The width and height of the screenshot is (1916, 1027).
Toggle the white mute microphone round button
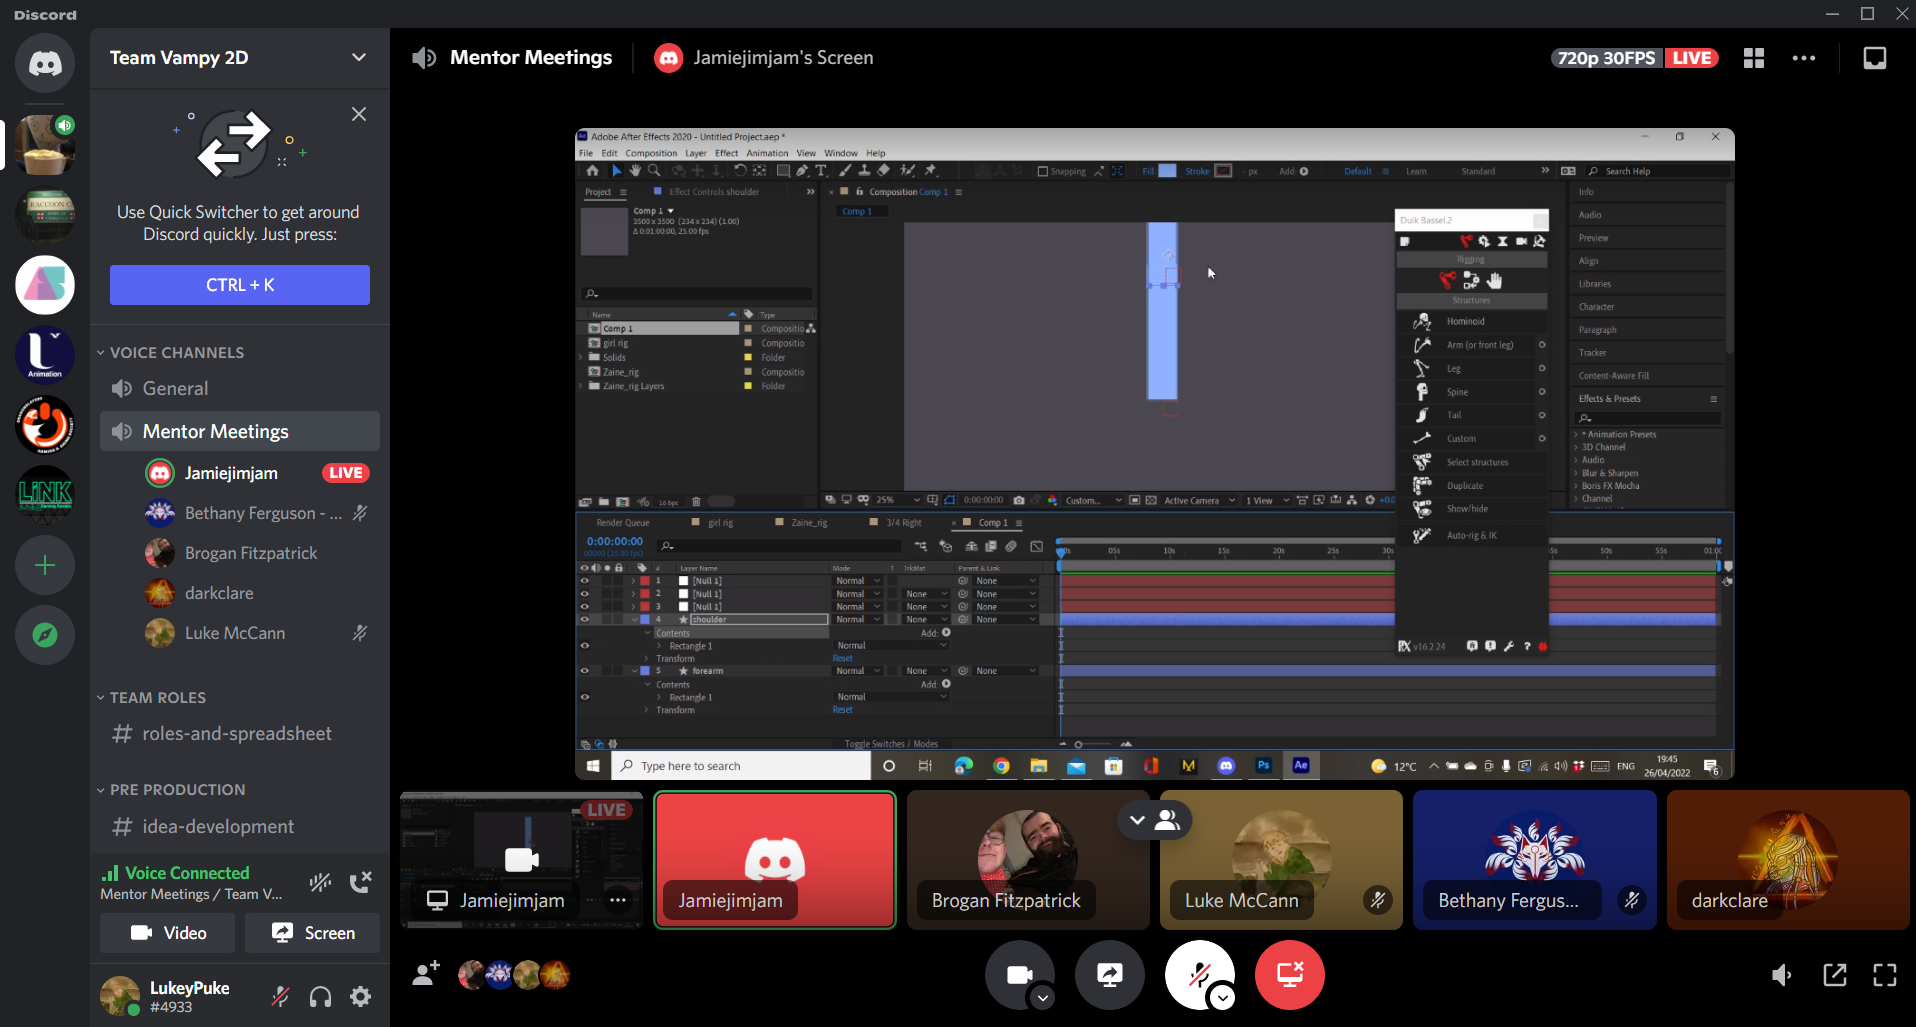pos(1199,974)
